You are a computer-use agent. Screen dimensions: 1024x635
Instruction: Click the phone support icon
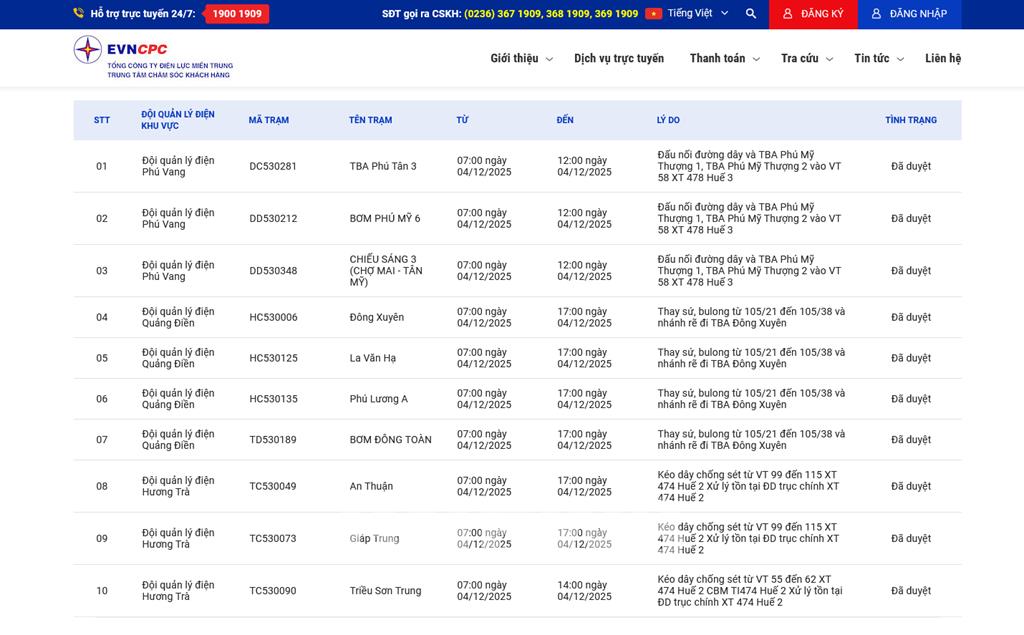coord(79,14)
